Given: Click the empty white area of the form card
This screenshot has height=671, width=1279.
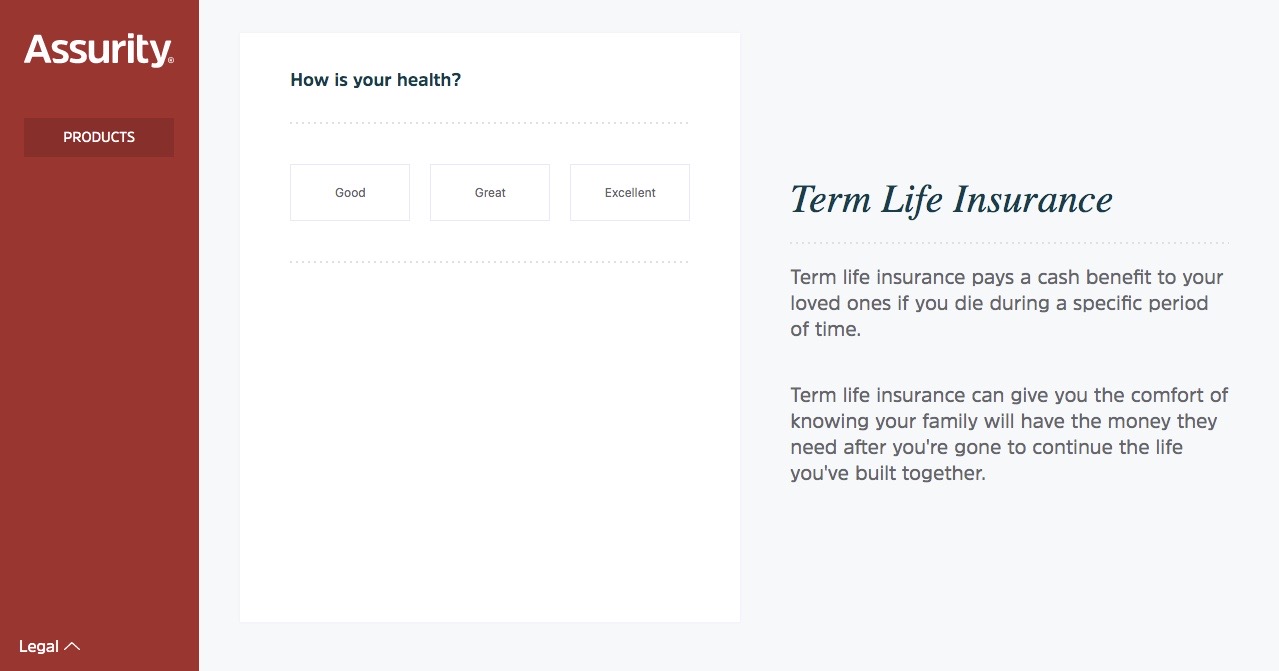Looking at the screenshot, I should coord(489,440).
